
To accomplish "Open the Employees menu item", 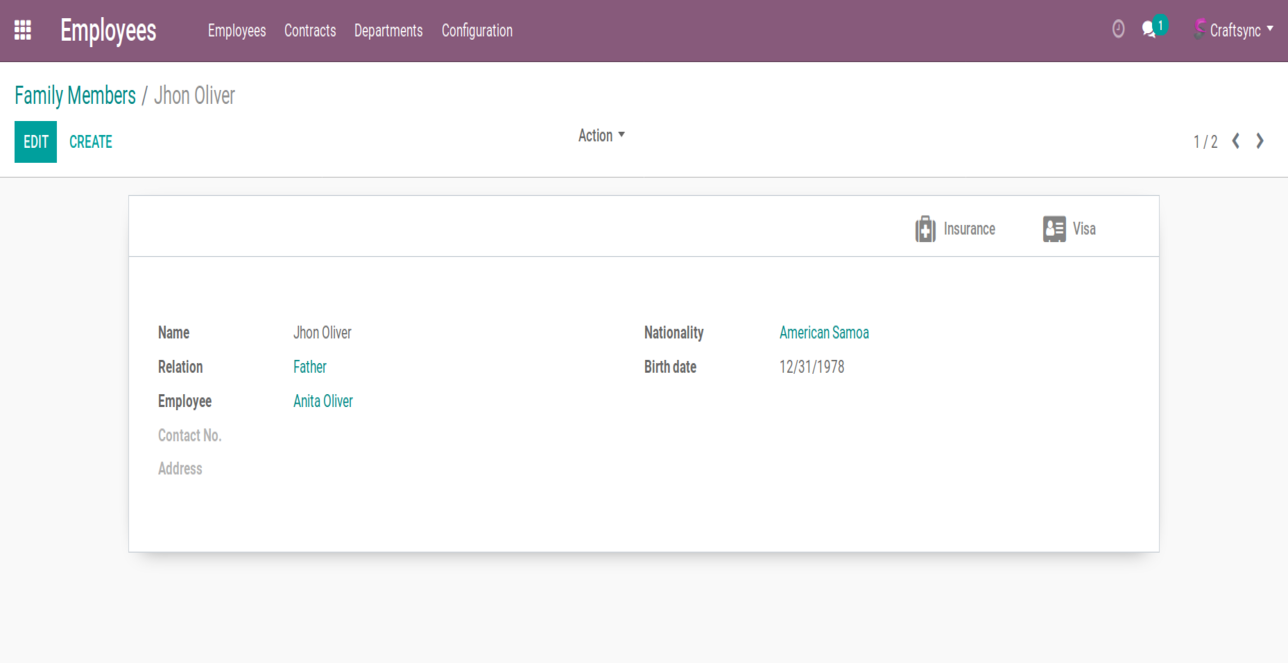I will click(236, 31).
